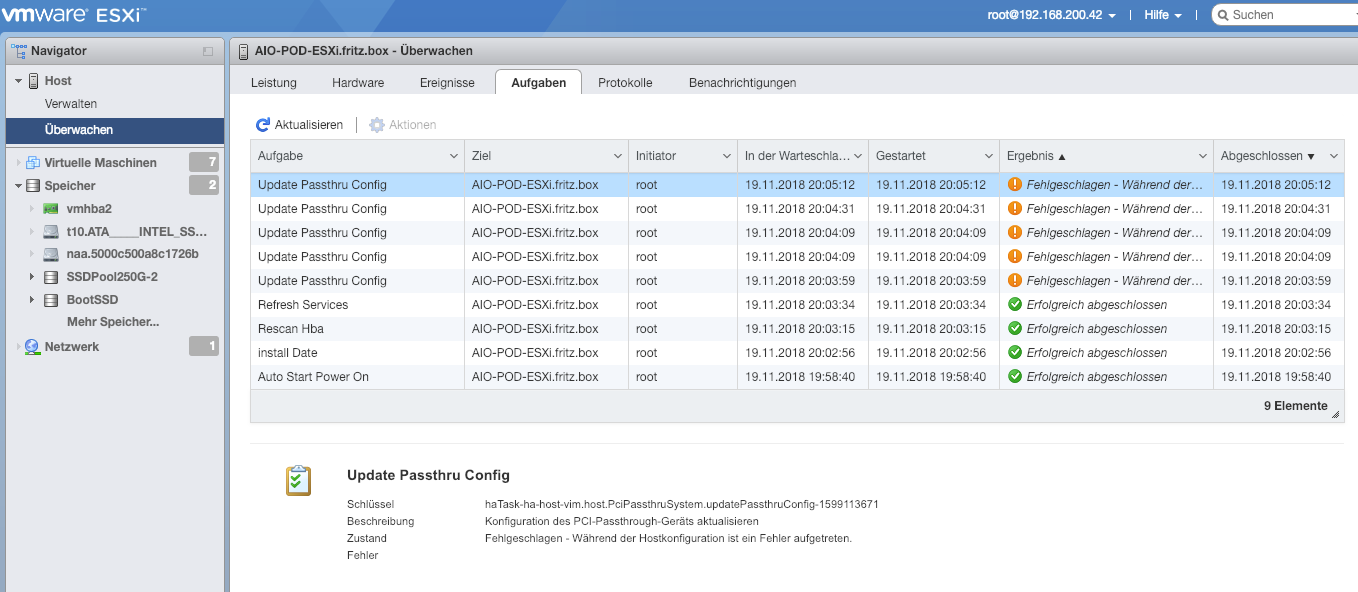1358x592 pixels.
Task: Expand the SSDPool250G-2 tree node
Action: point(31,277)
